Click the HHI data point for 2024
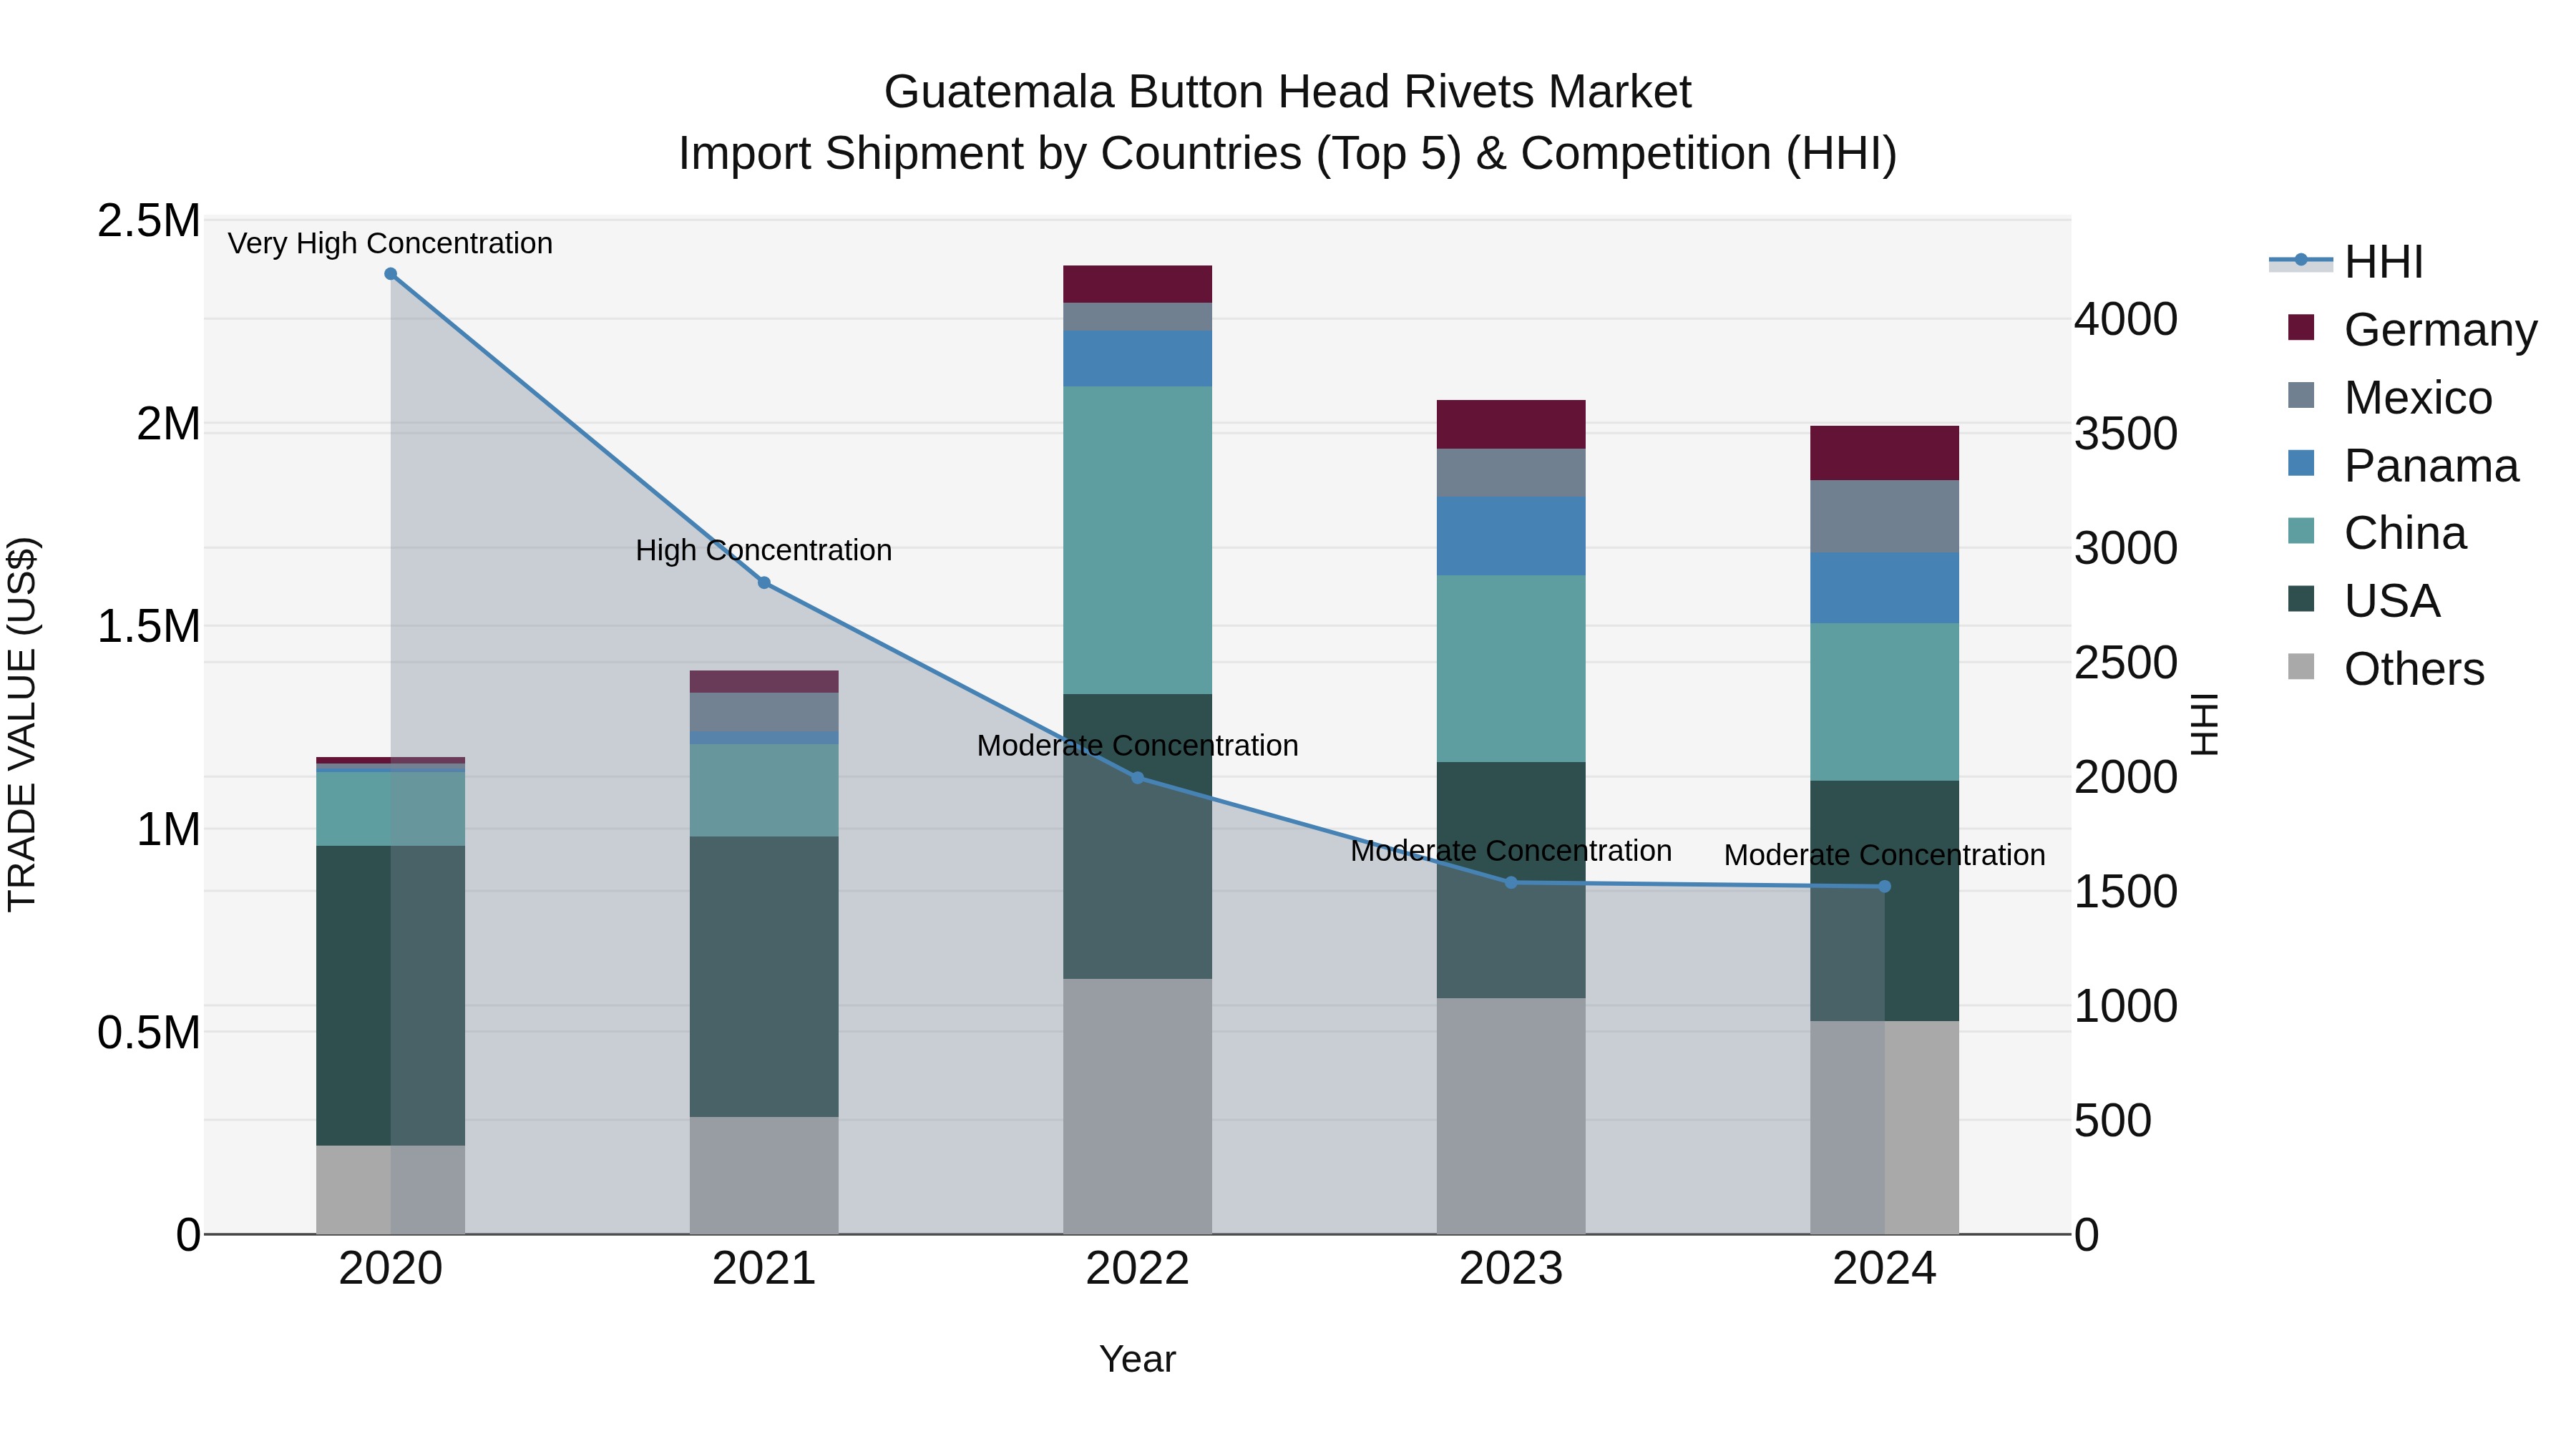The height and width of the screenshot is (1449, 2576). click(1885, 887)
